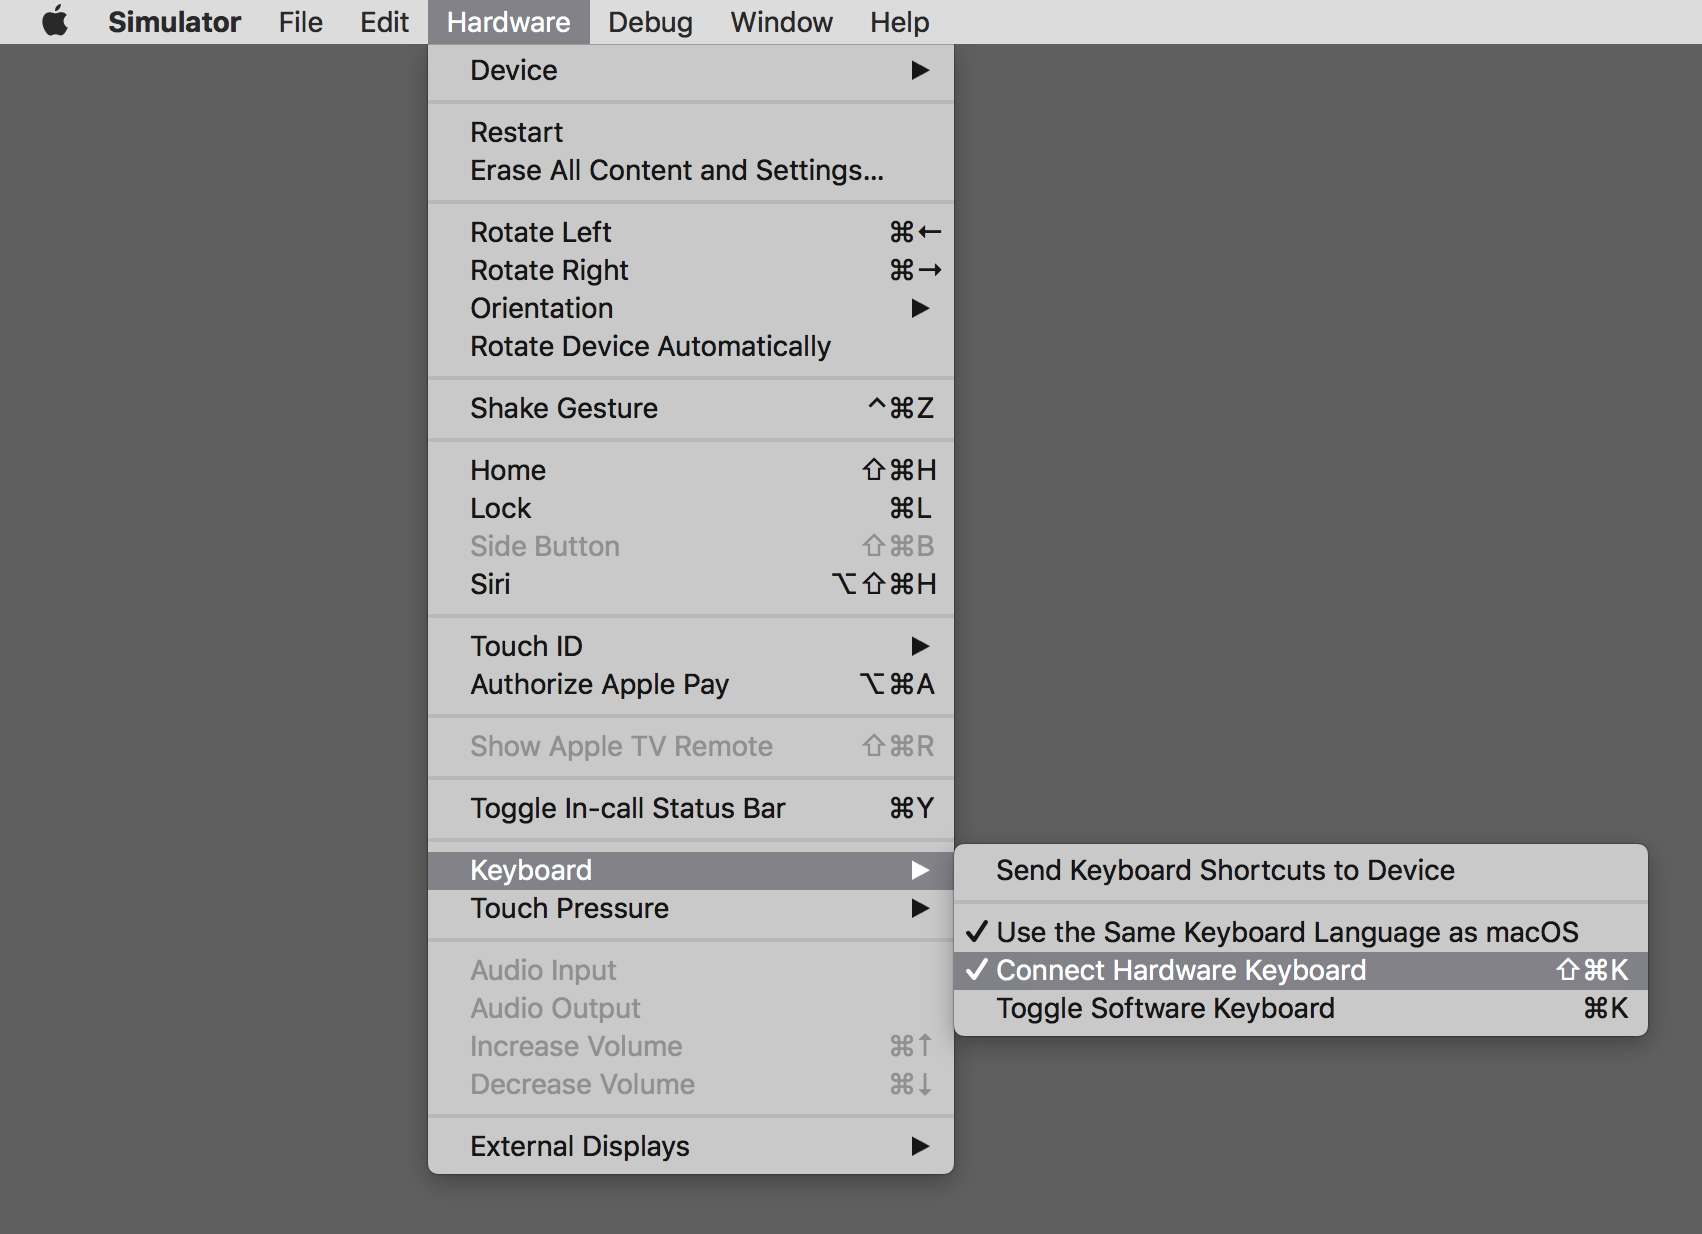This screenshot has width=1702, height=1234.
Task: Select Authorize Apple Pay
Action: (x=690, y=684)
